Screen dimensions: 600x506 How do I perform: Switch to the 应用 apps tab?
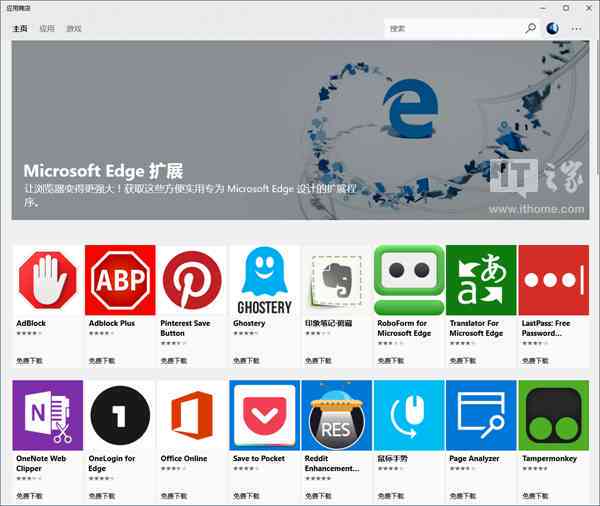point(47,28)
